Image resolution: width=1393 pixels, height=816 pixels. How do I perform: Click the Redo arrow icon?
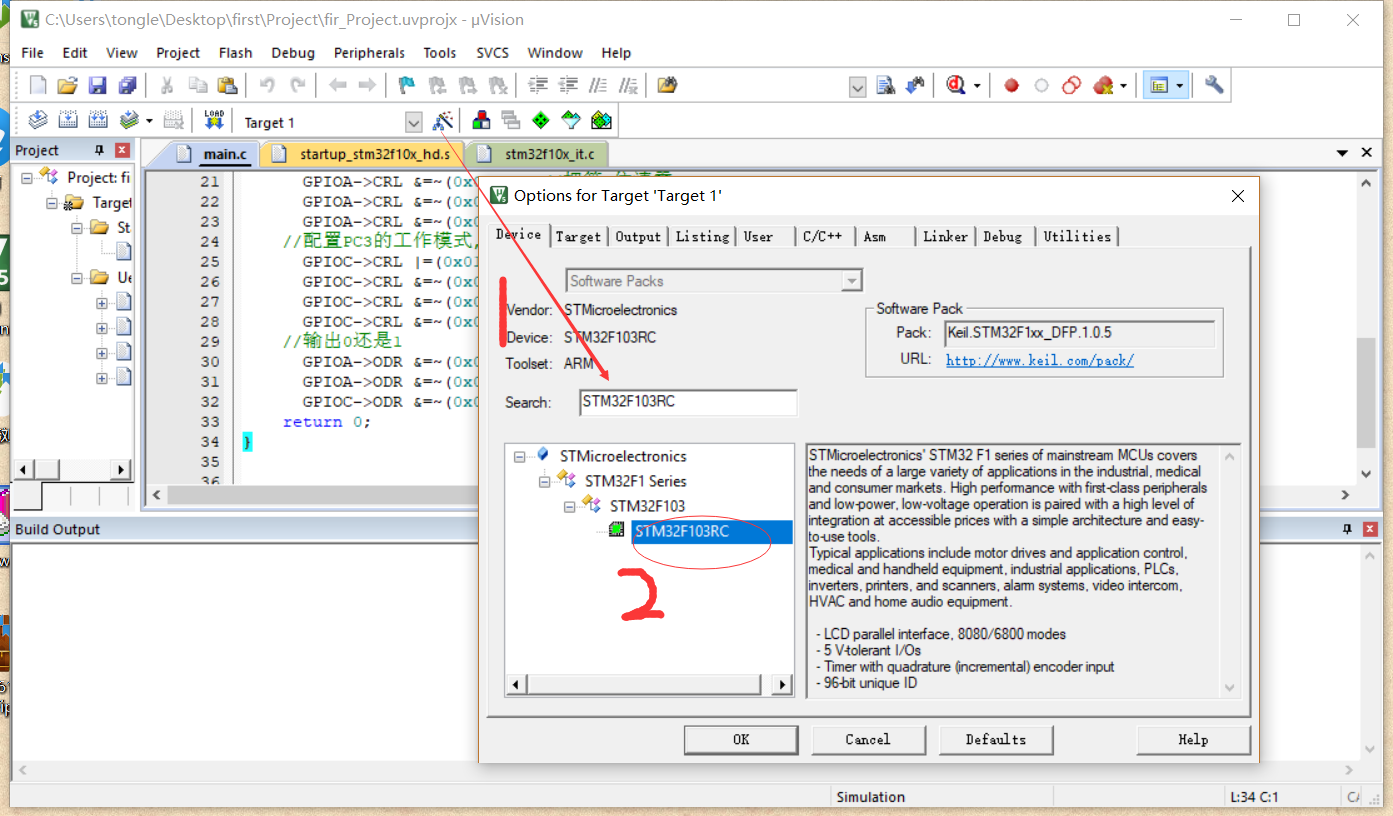point(298,86)
